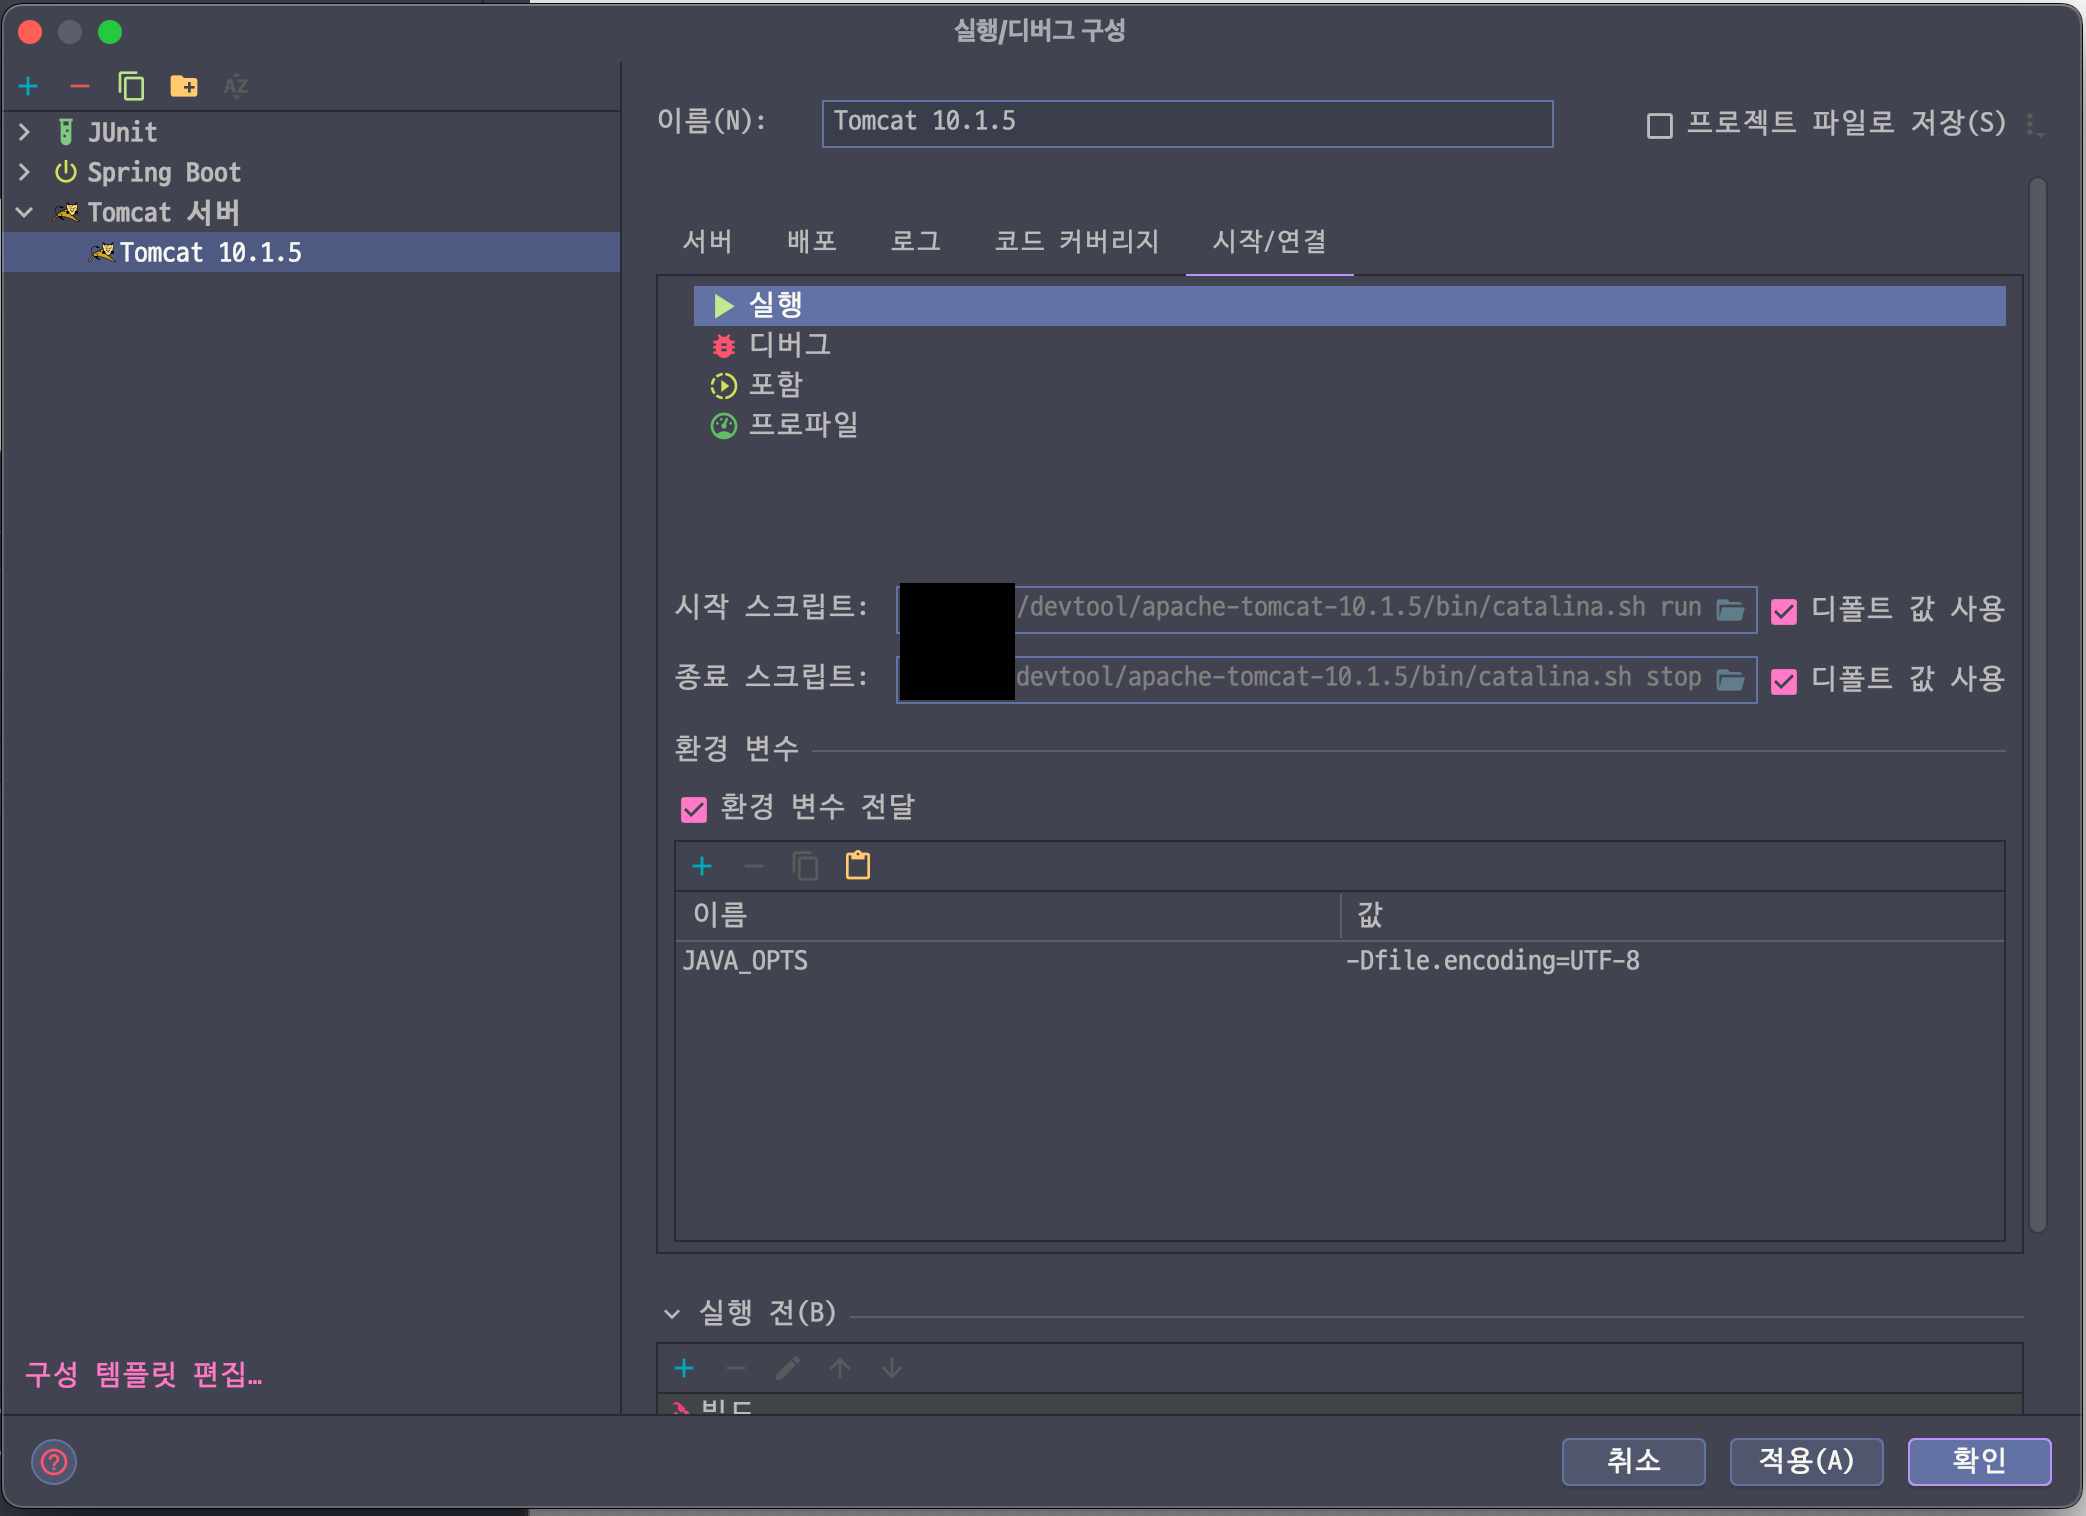Collapse the 실행 전(B) section
The width and height of the screenshot is (2086, 1516).
(x=672, y=1313)
